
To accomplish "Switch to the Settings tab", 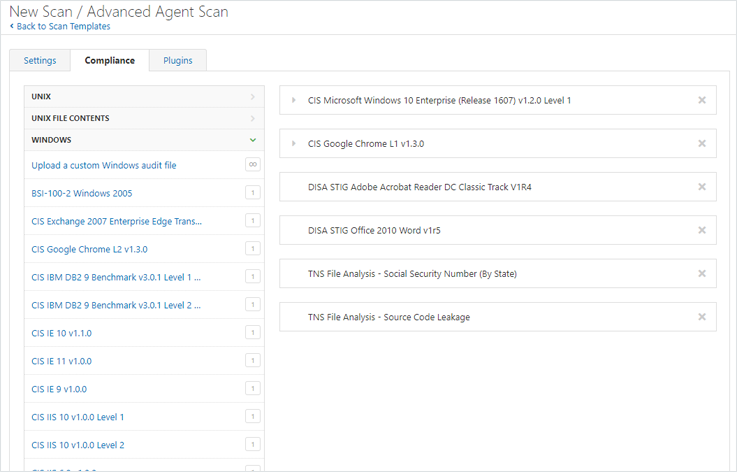I will [40, 60].
